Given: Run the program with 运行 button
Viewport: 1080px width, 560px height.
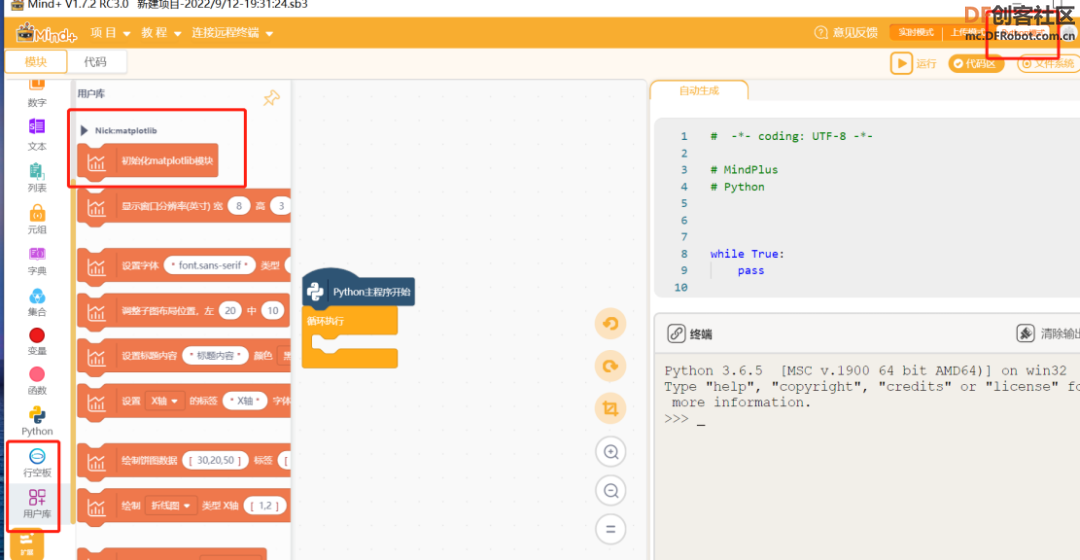Looking at the screenshot, I should (913, 63).
